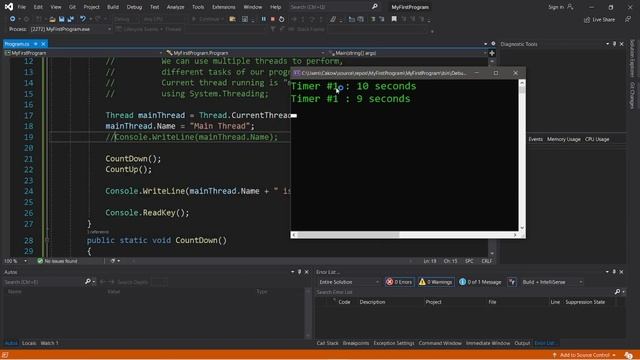Toggle the Error List build filter icon
The width and height of the screenshot is (640, 360).
coord(512,282)
